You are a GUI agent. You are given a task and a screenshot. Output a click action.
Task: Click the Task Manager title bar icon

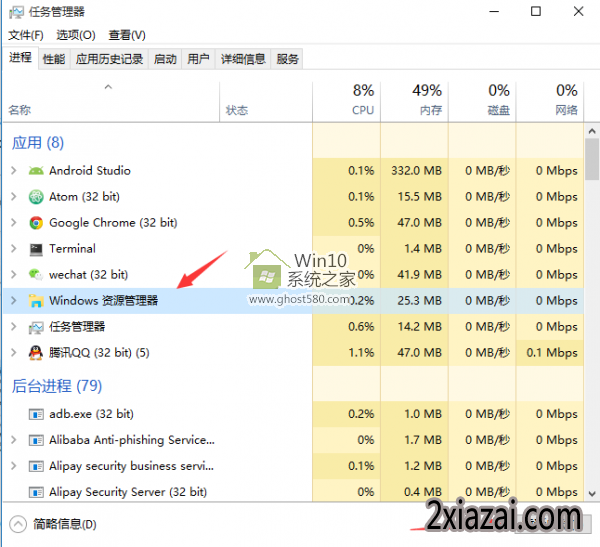[x=16, y=12]
